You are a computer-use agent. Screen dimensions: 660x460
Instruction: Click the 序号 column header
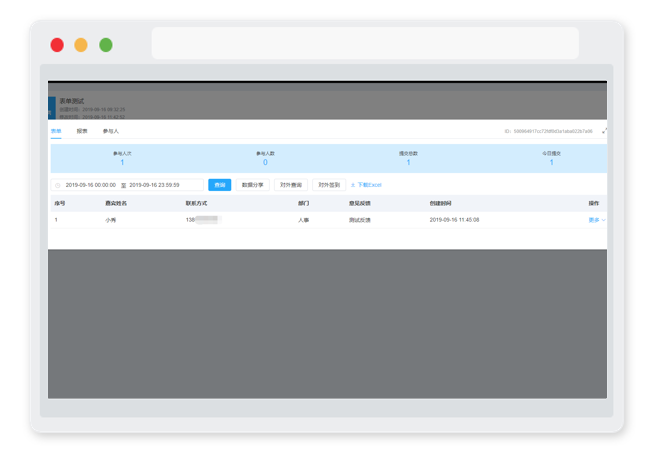(60, 203)
